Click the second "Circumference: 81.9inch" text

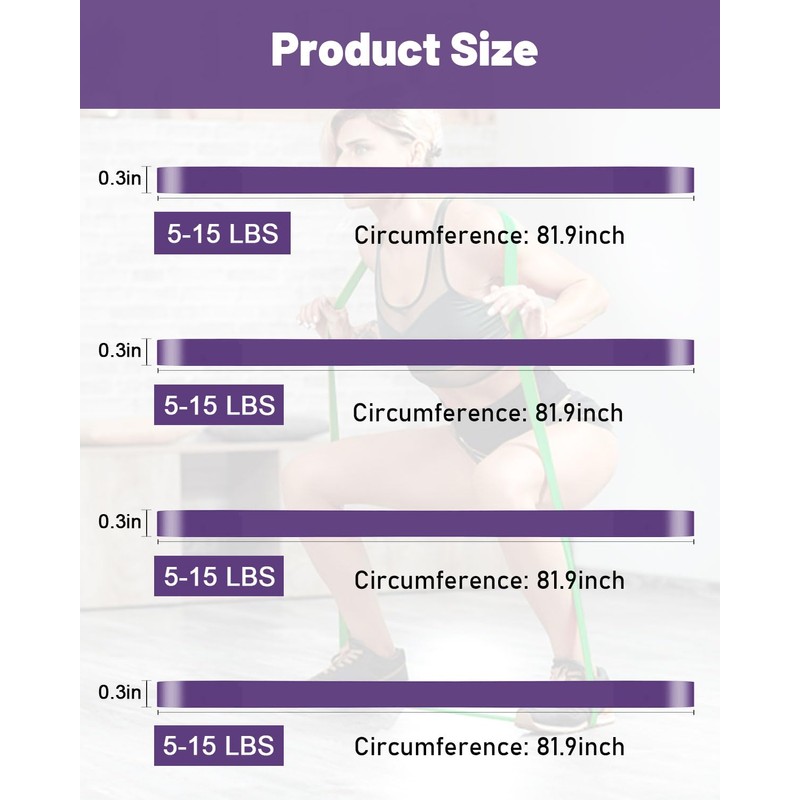pyautogui.click(x=487, y=412)
